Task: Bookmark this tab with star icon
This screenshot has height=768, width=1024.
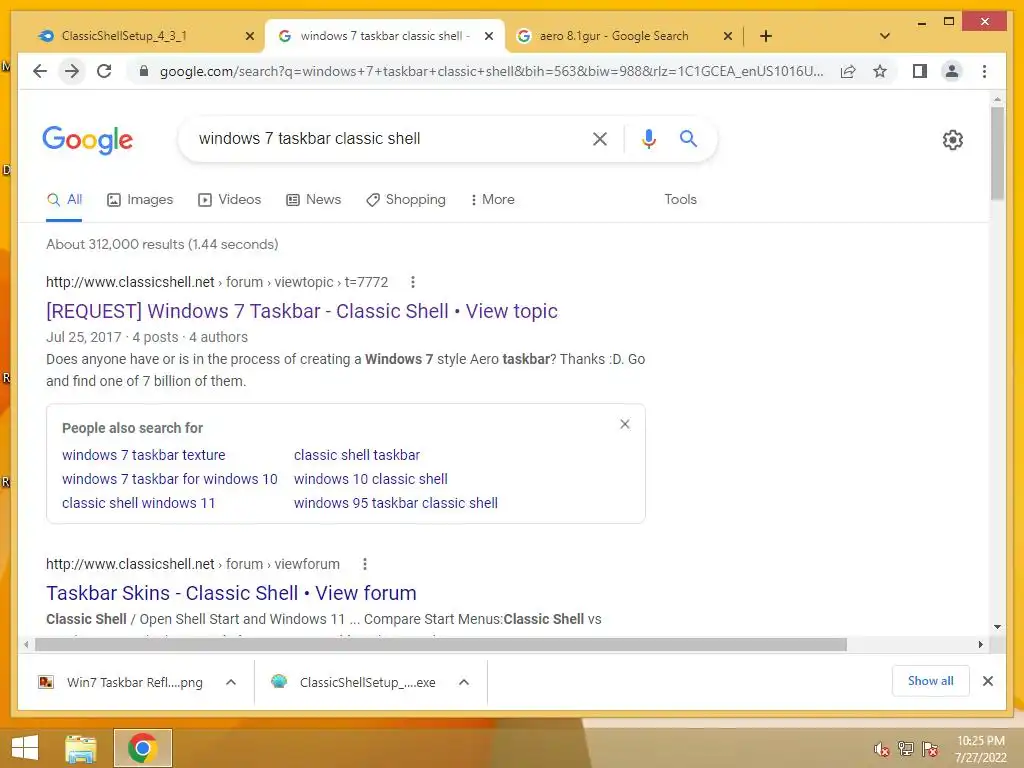Action: [x=880, y=71]
